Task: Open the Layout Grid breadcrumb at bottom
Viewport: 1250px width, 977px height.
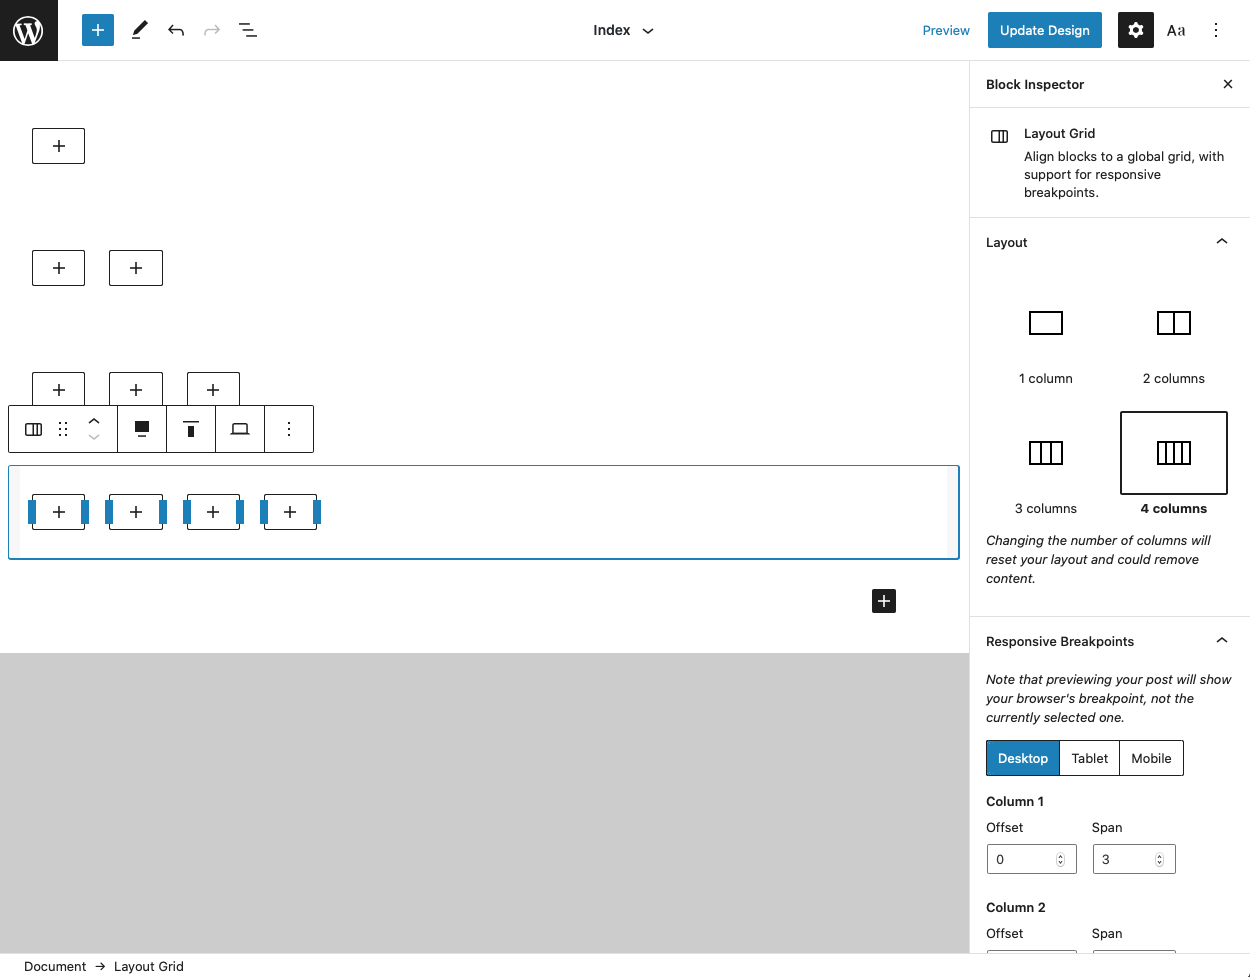Action: (148, 966)
